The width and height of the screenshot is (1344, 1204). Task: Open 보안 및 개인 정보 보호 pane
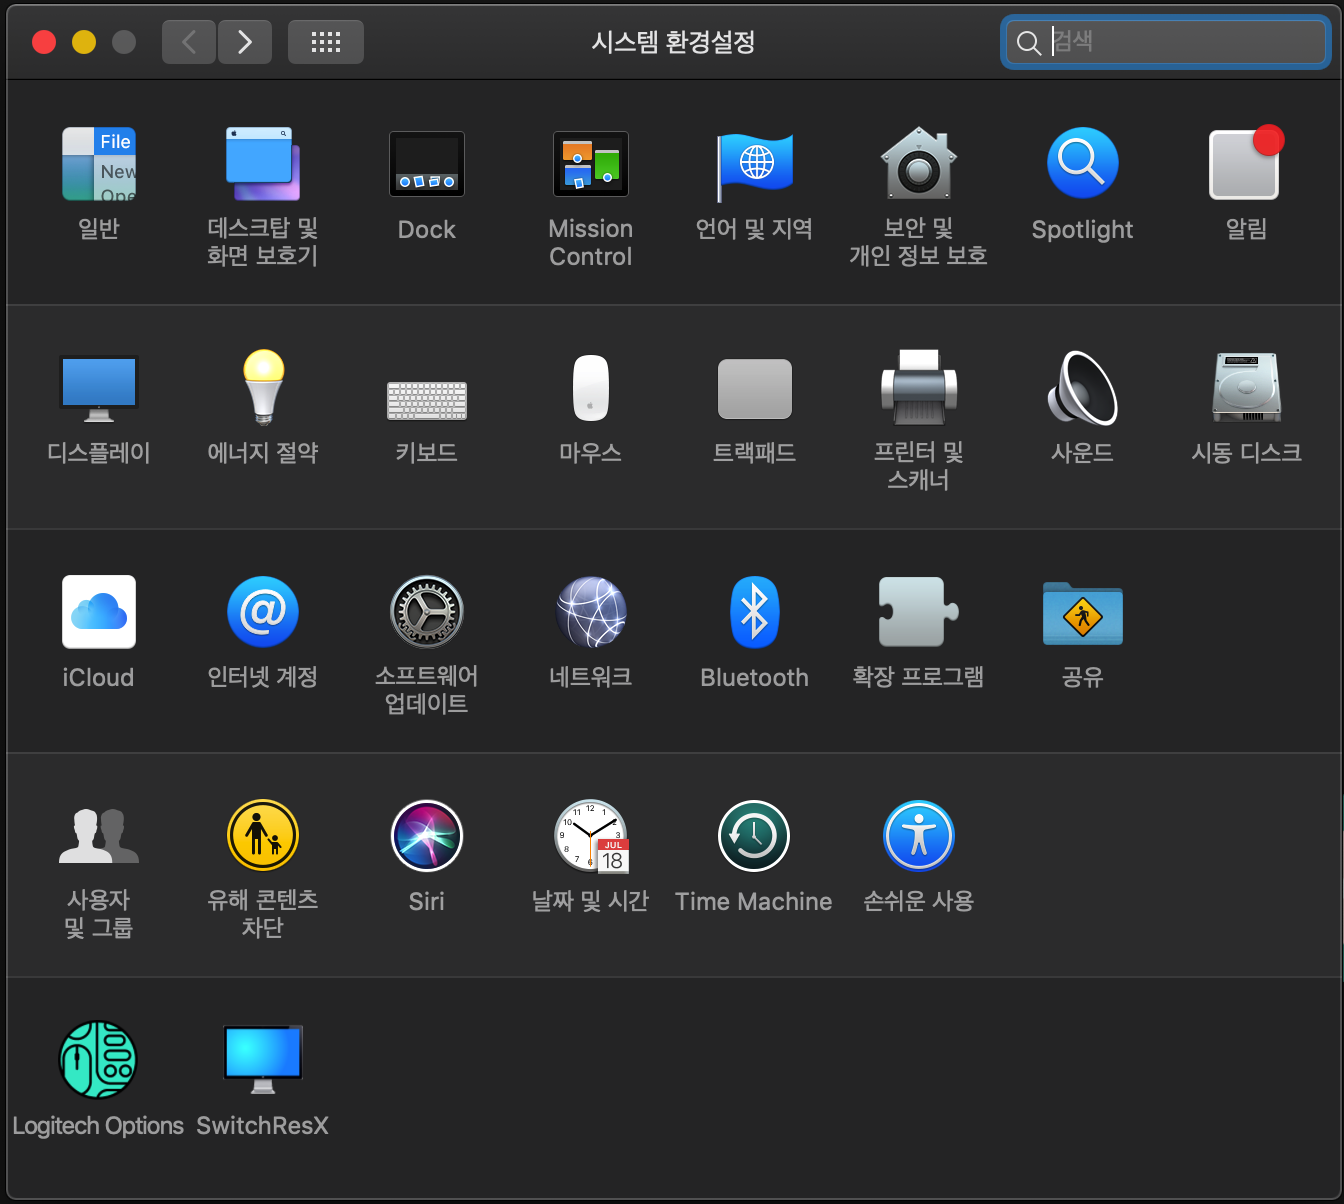919,163
